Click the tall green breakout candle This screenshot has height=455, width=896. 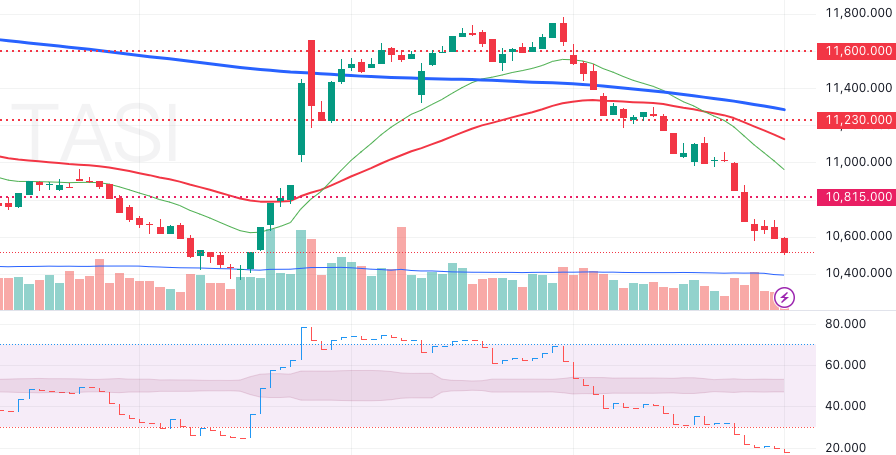301,120
